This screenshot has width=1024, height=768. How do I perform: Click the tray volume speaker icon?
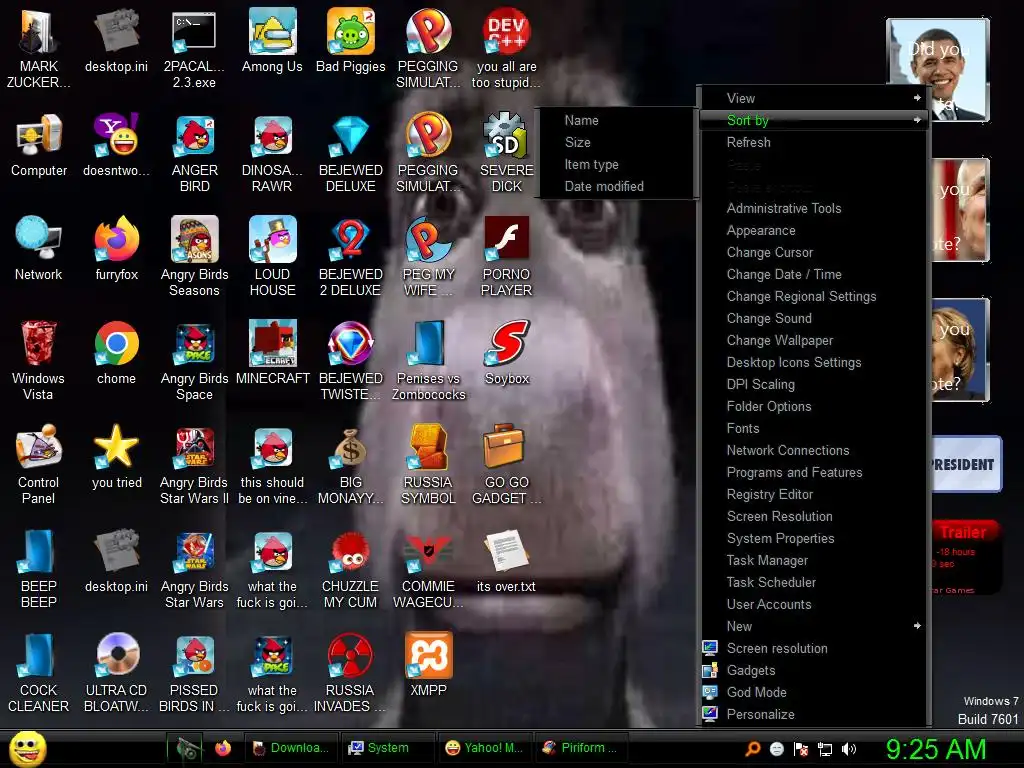click(x=849, y=748)
